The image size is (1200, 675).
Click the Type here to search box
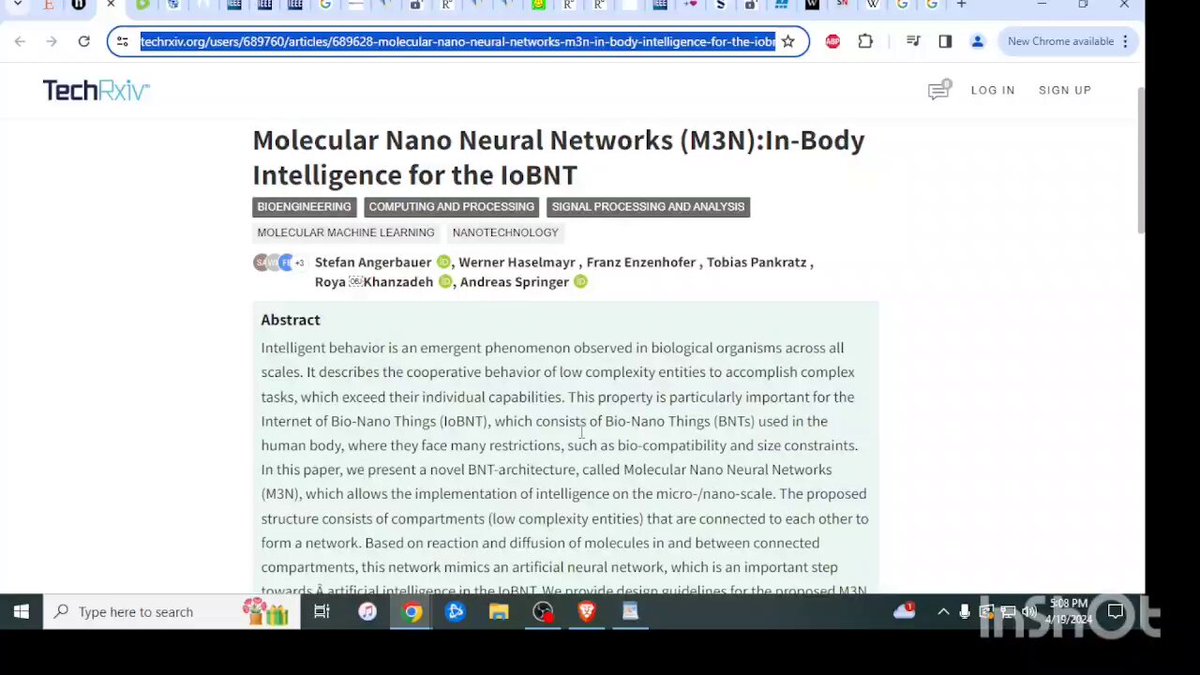point(172,611)
